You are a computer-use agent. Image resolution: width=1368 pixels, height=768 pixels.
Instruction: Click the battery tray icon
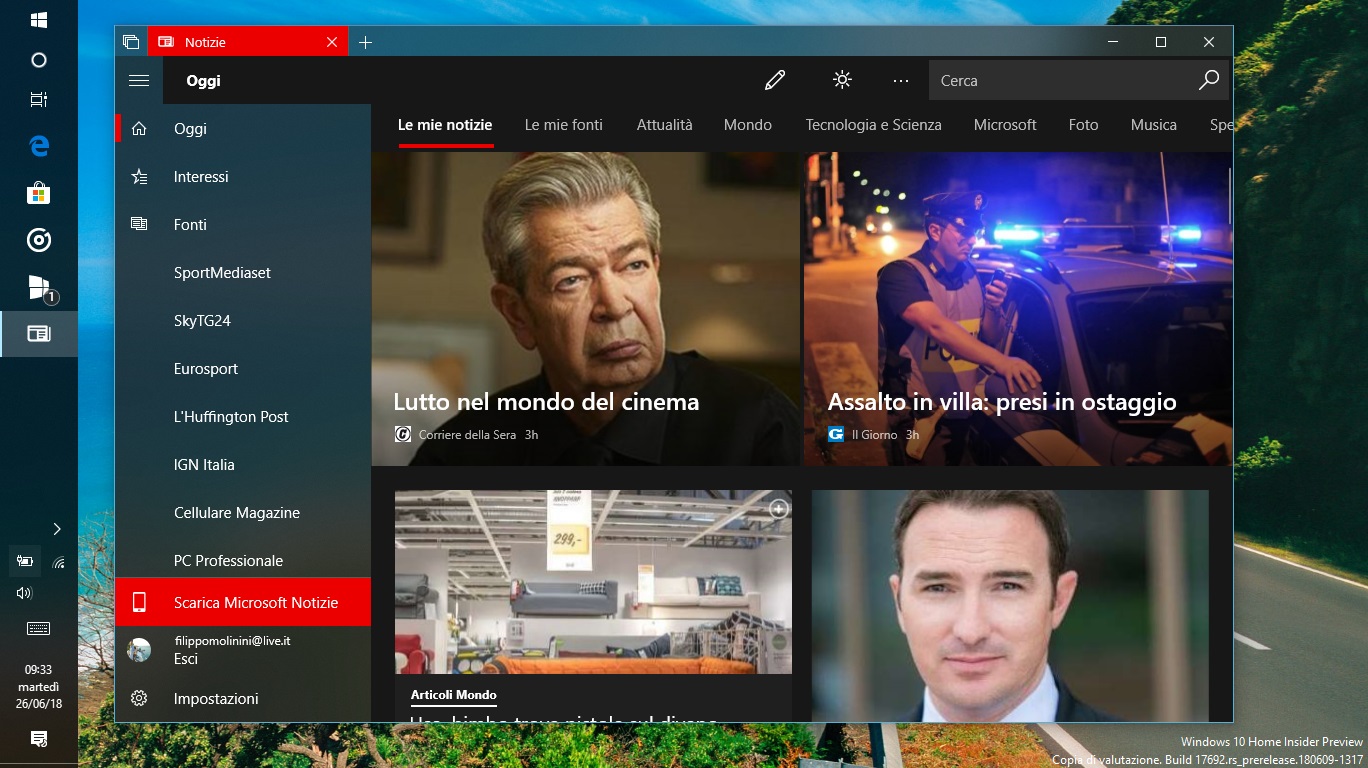25,562
